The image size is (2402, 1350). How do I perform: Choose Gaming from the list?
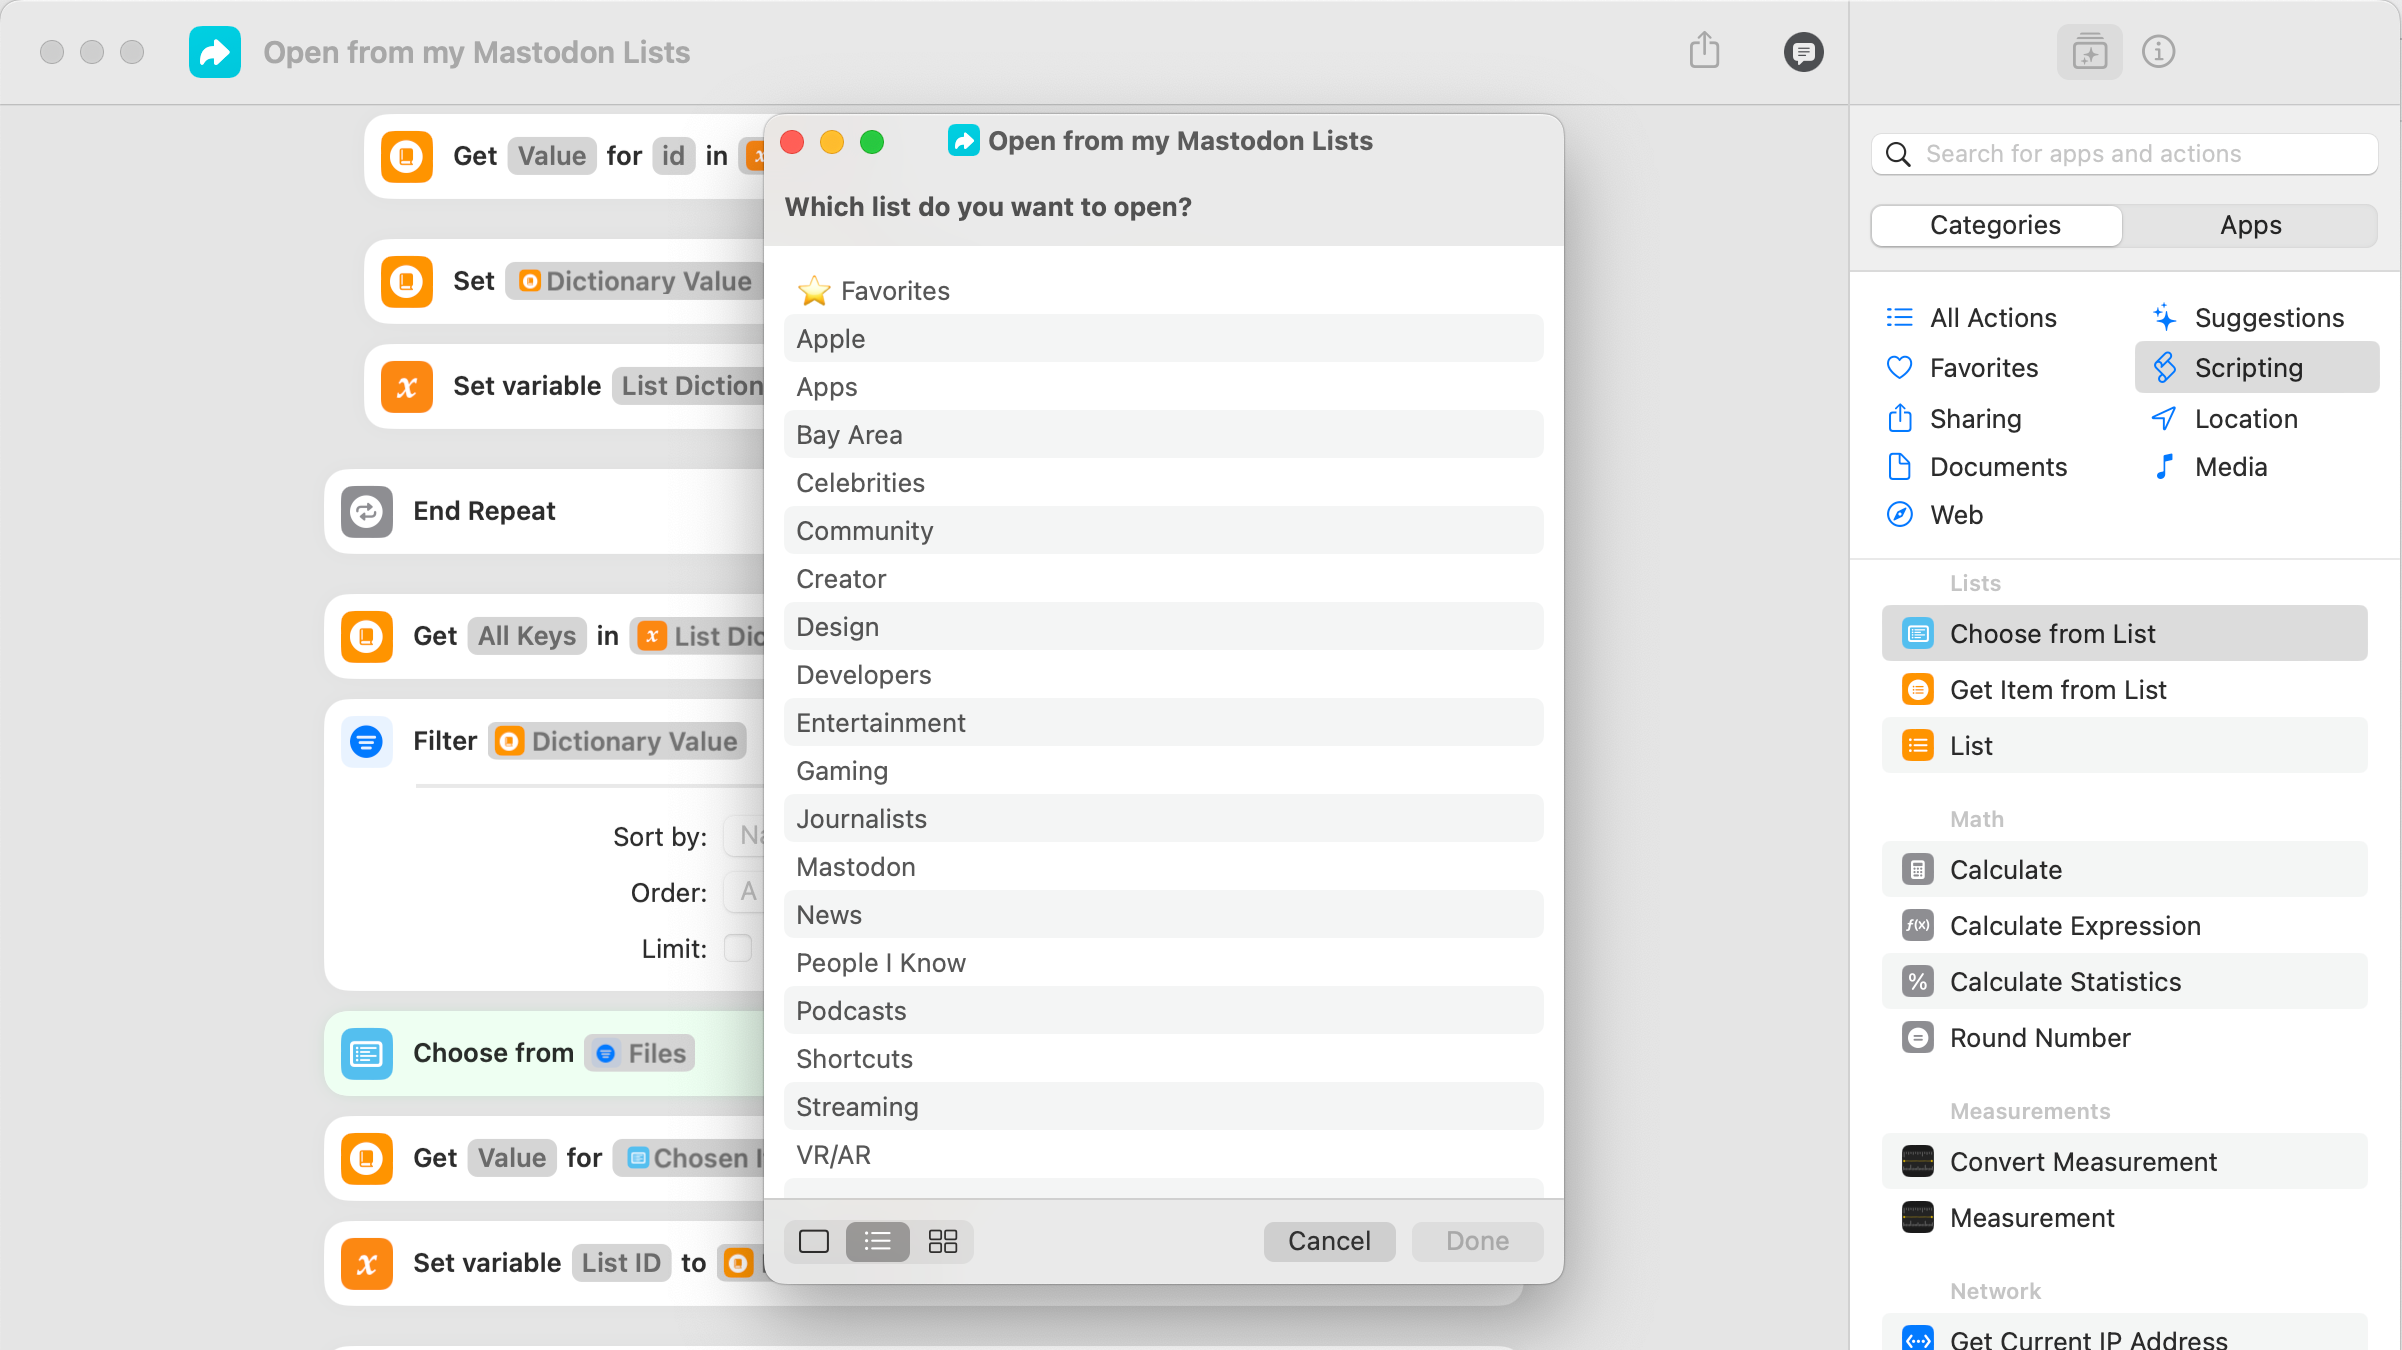1163,771
